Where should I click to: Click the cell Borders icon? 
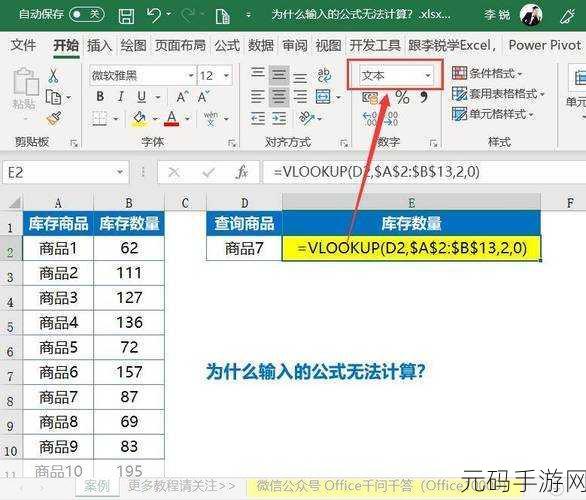(x=100, y=119)
